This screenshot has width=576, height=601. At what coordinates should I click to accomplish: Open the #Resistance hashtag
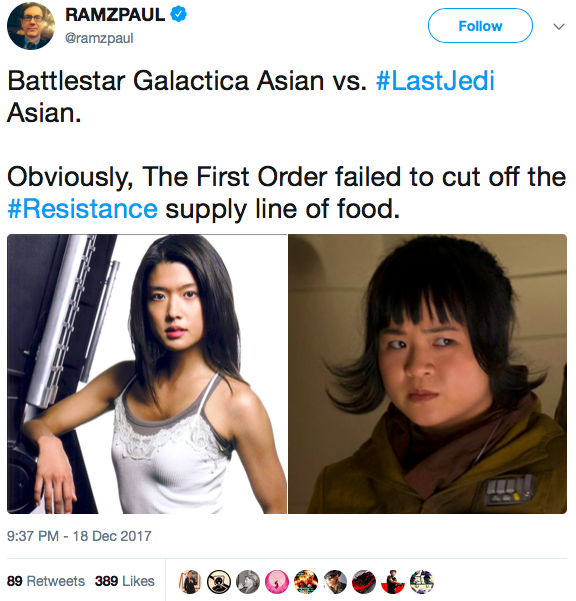click(82, 209)
